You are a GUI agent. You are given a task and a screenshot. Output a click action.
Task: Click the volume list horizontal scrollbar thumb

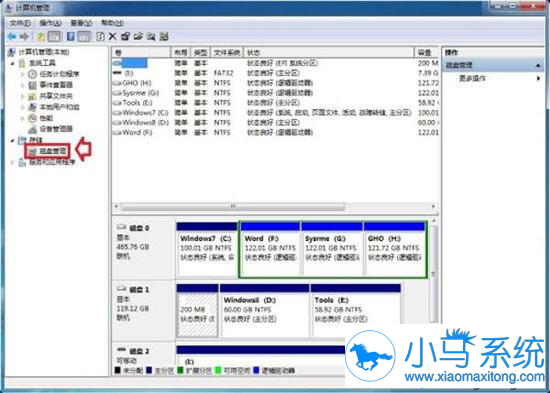tap(233, 206)
